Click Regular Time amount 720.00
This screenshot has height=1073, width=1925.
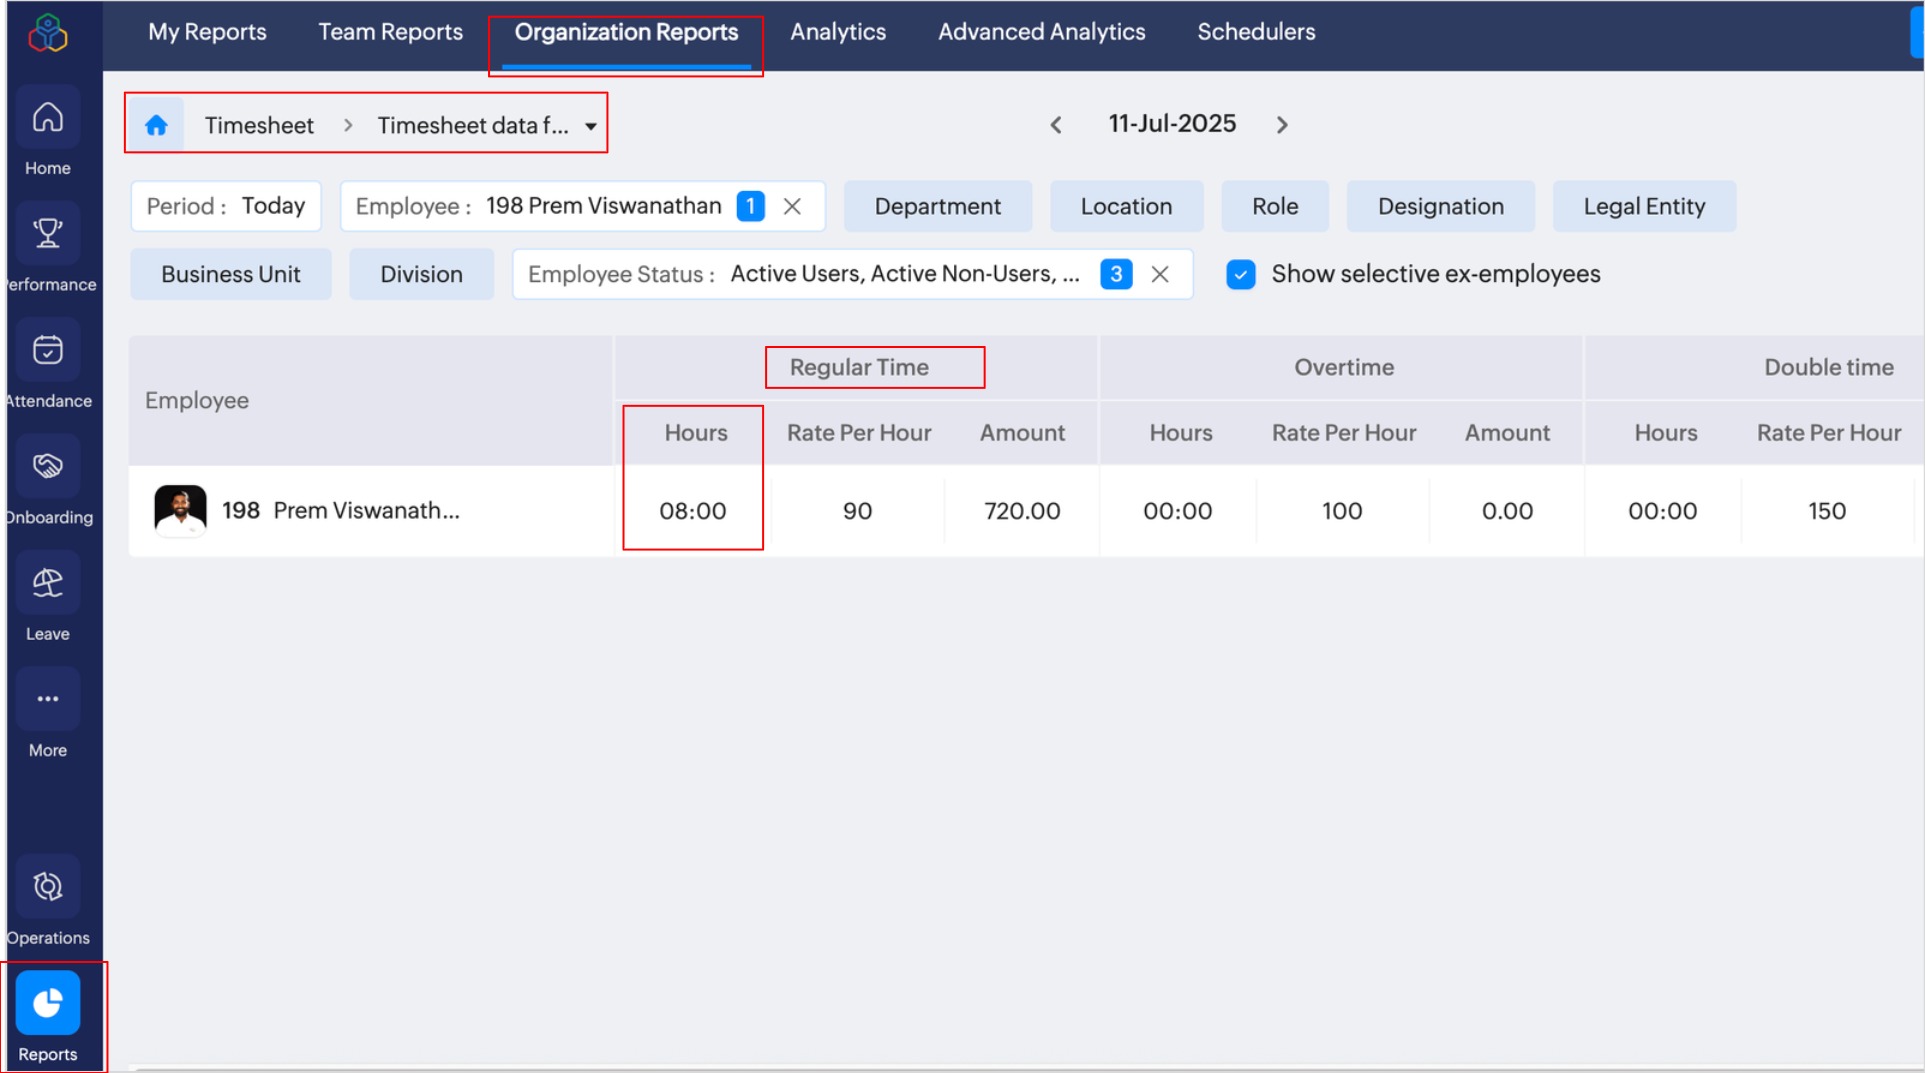(x=1022, y=511)
